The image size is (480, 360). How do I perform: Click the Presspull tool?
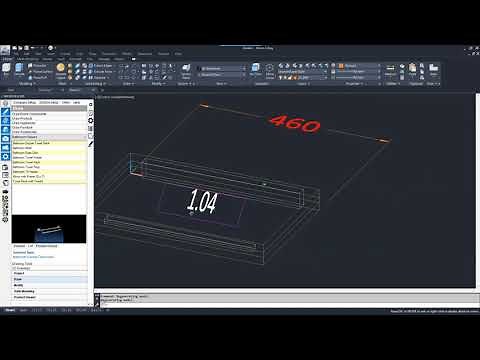(38, 78)
